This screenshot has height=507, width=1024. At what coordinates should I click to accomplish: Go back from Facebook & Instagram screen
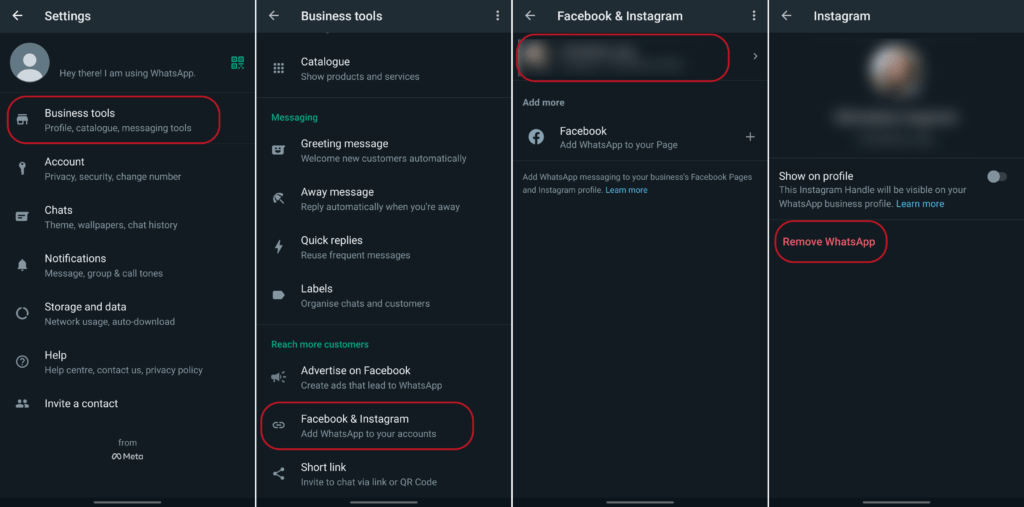[x=531, y=16]
